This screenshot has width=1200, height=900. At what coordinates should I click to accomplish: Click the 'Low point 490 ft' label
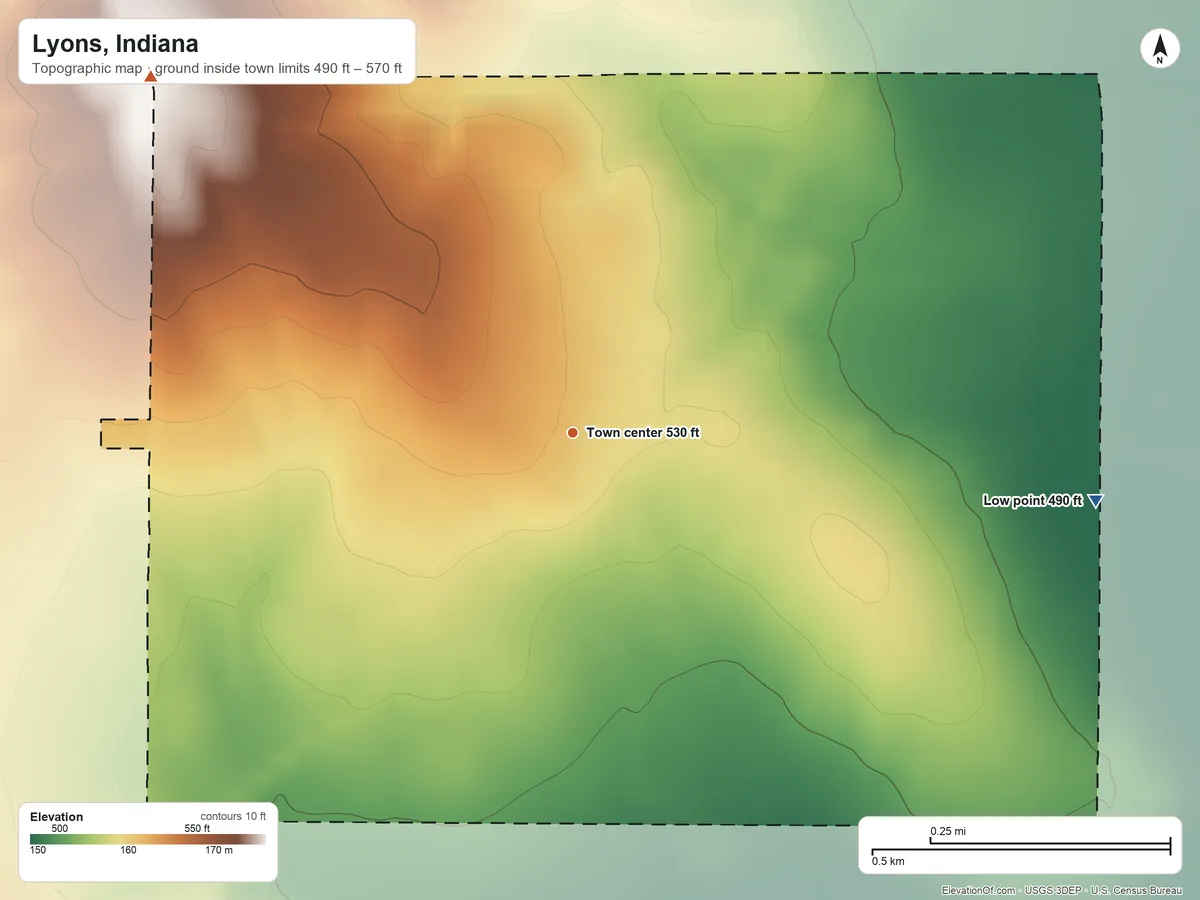click(x=1032, y=501)
